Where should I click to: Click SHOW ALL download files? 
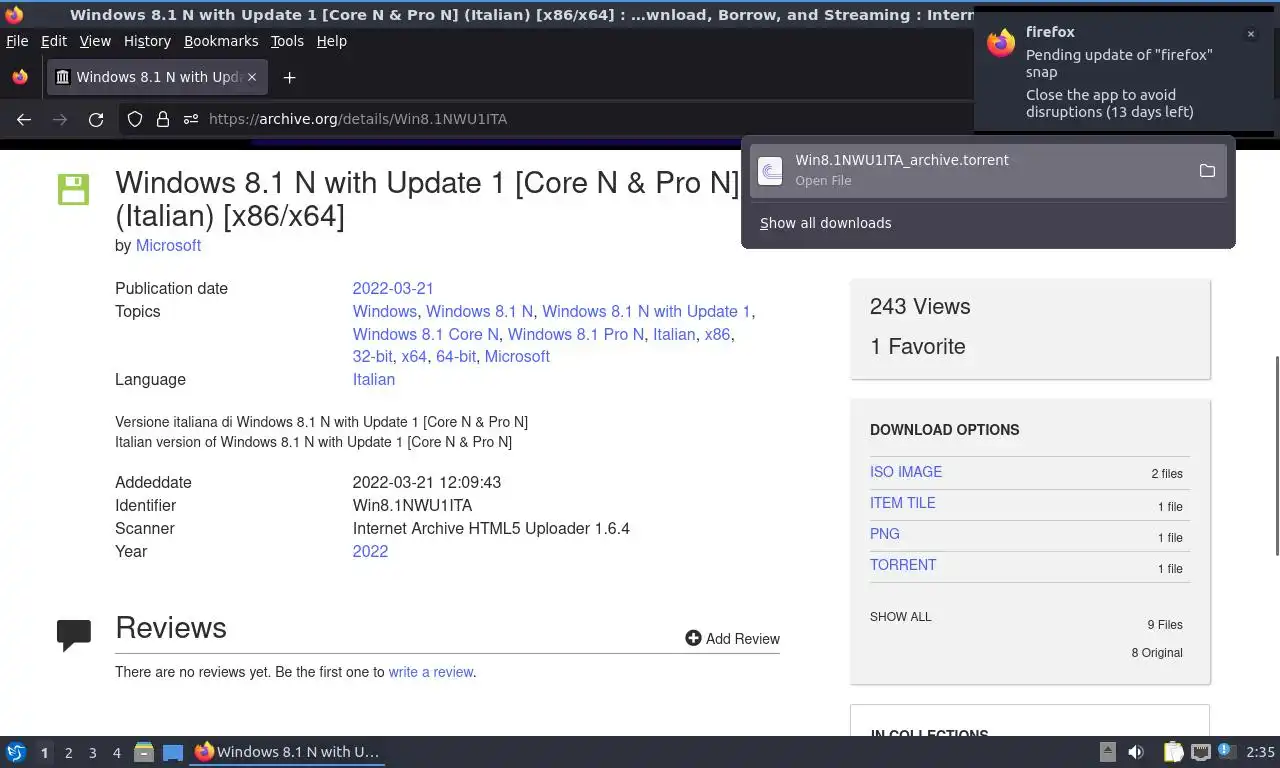point(900,617)
